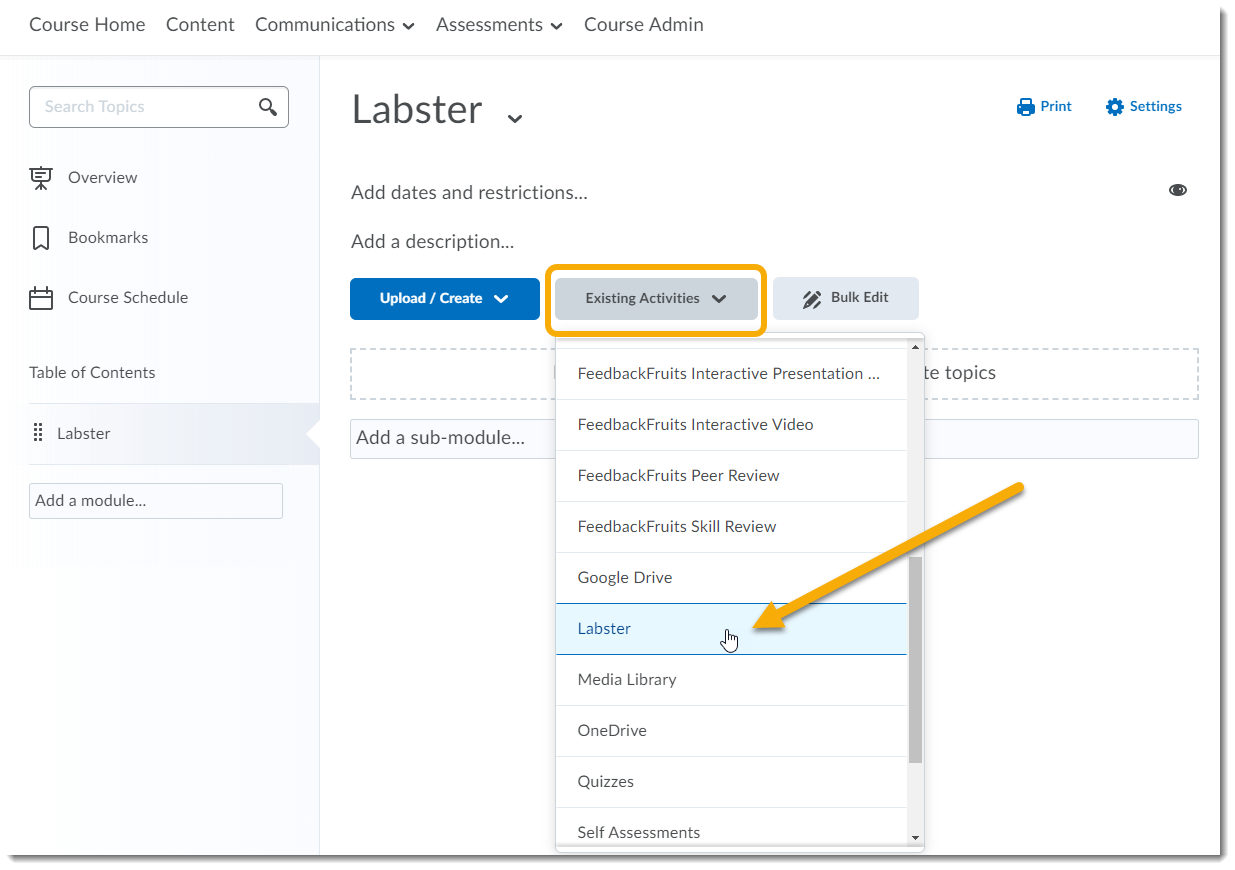
Task: Click the Add a module input field
Action: [x=155, y=500]
